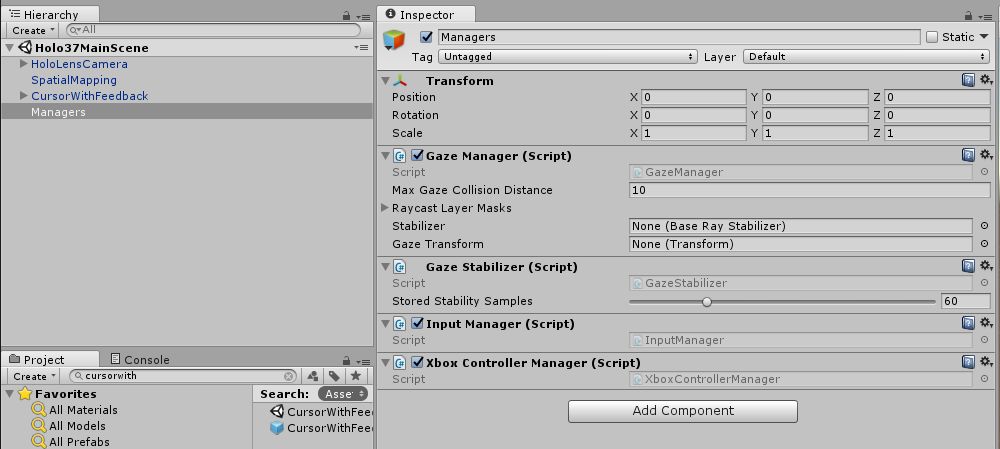Disable the Input Manager script checkbox

click(417, 324)
